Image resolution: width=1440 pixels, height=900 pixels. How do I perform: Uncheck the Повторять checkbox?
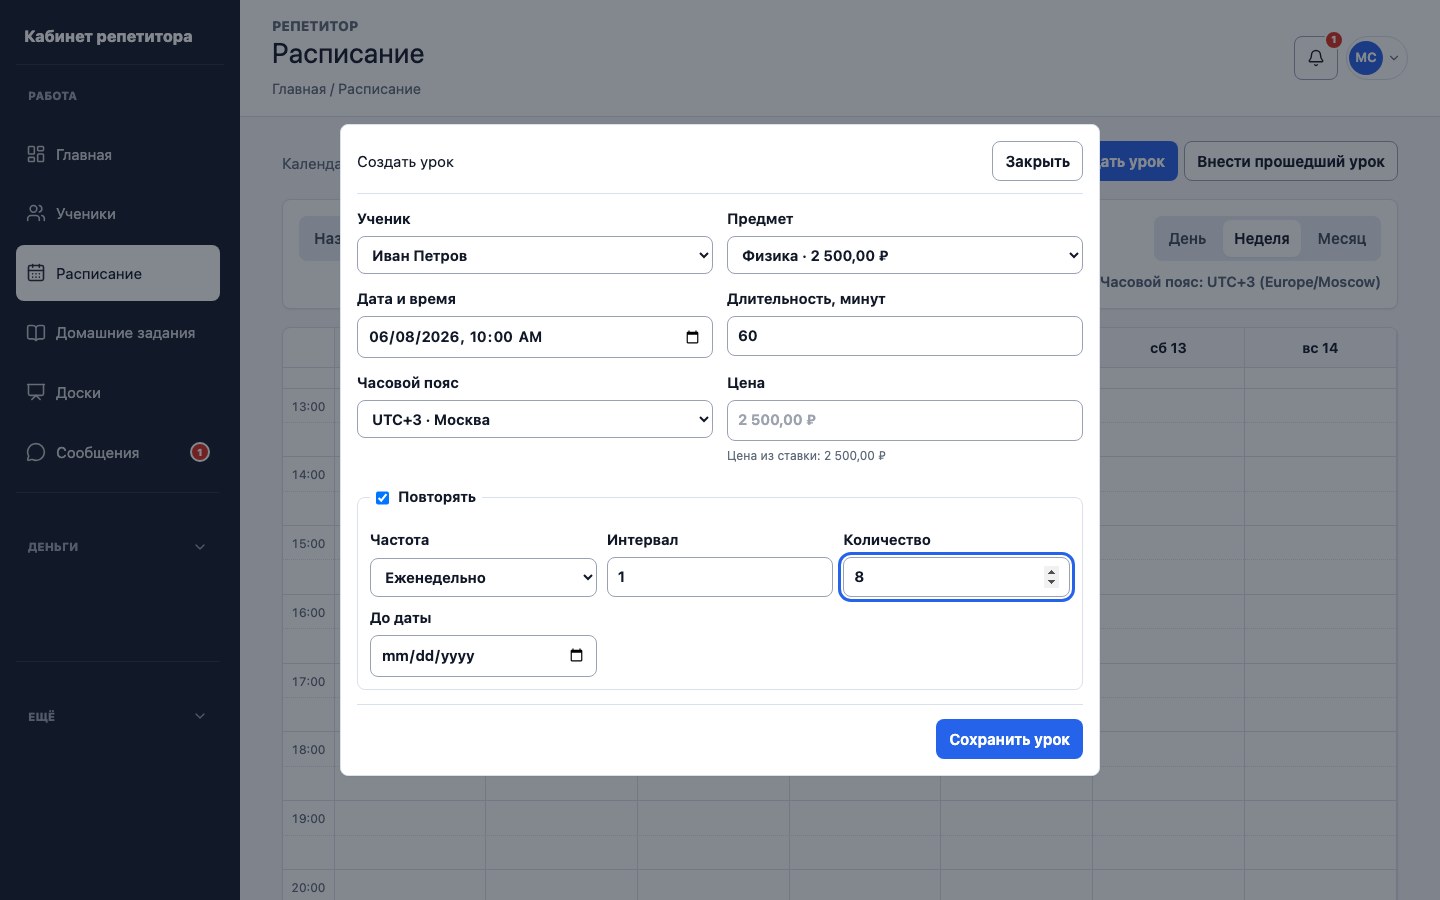click(382, 498)
